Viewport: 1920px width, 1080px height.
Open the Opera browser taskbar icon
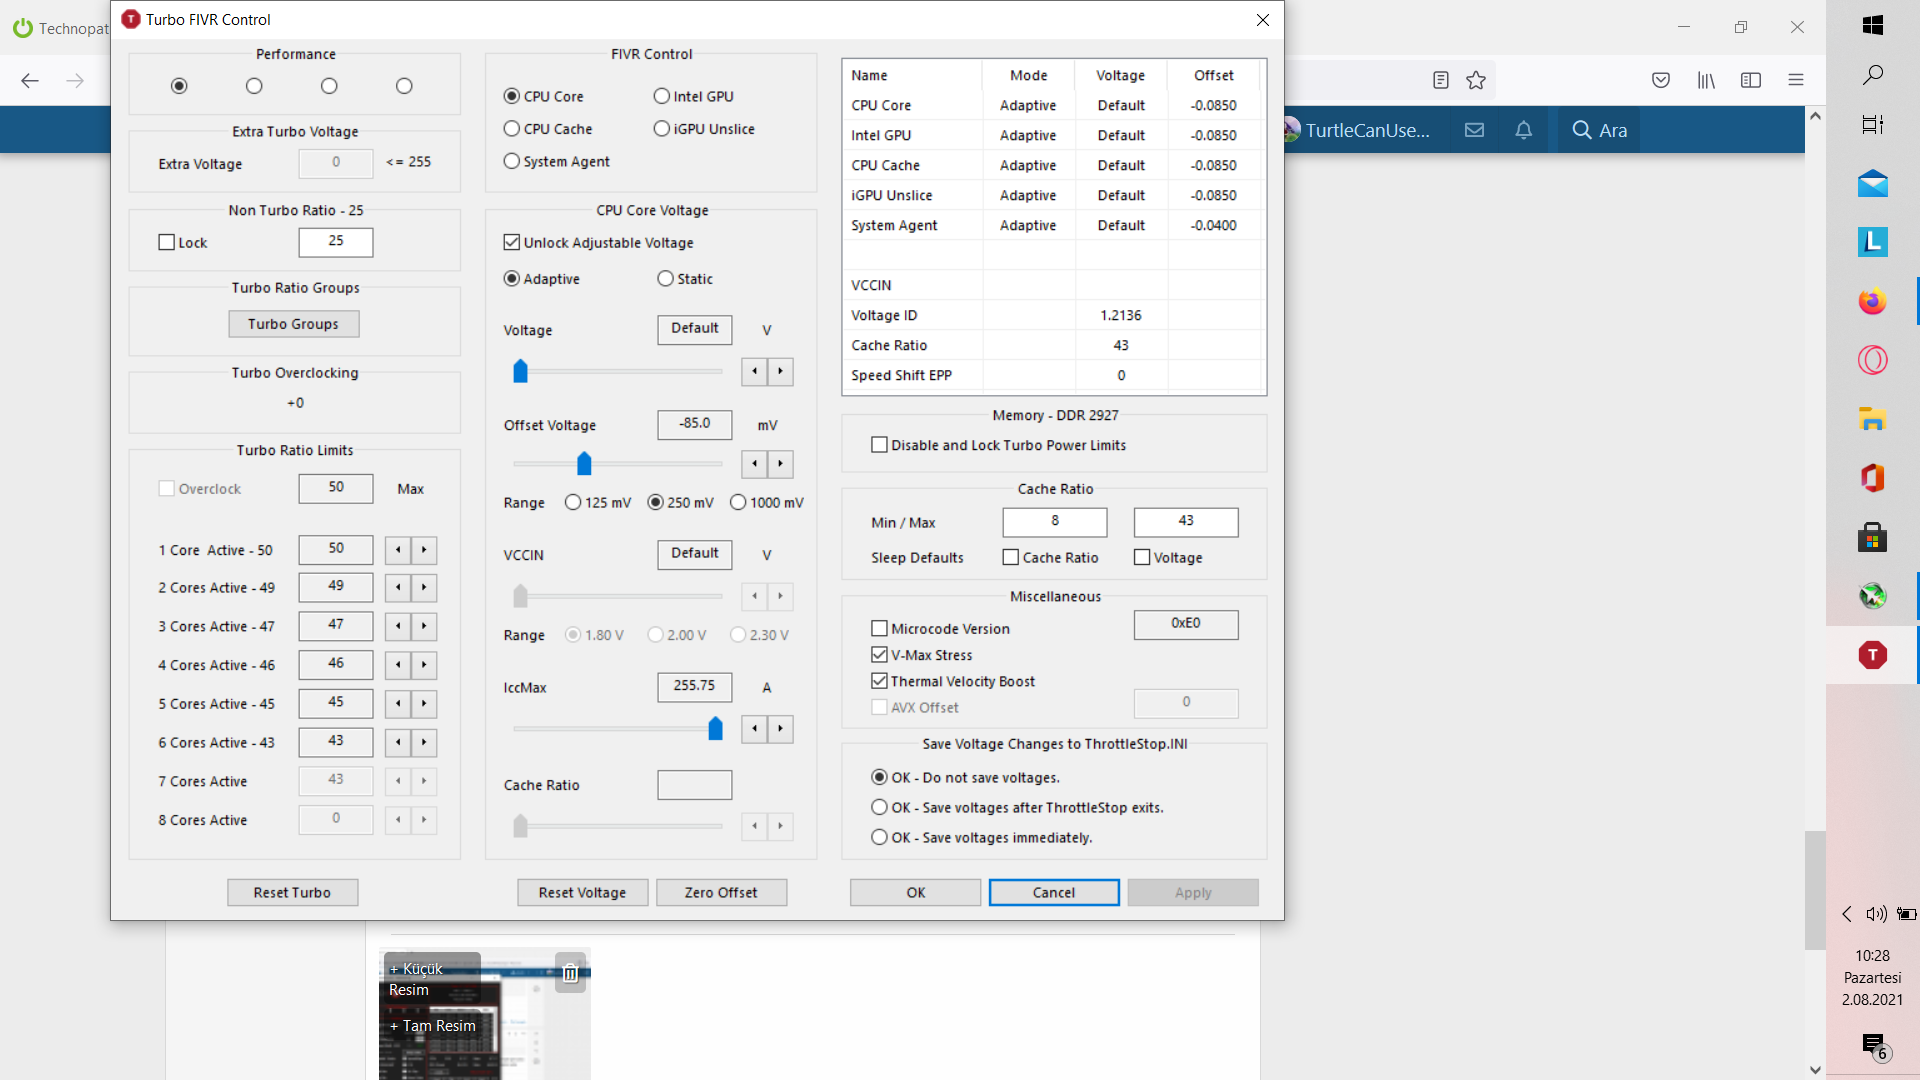(x=1872, y=360)
